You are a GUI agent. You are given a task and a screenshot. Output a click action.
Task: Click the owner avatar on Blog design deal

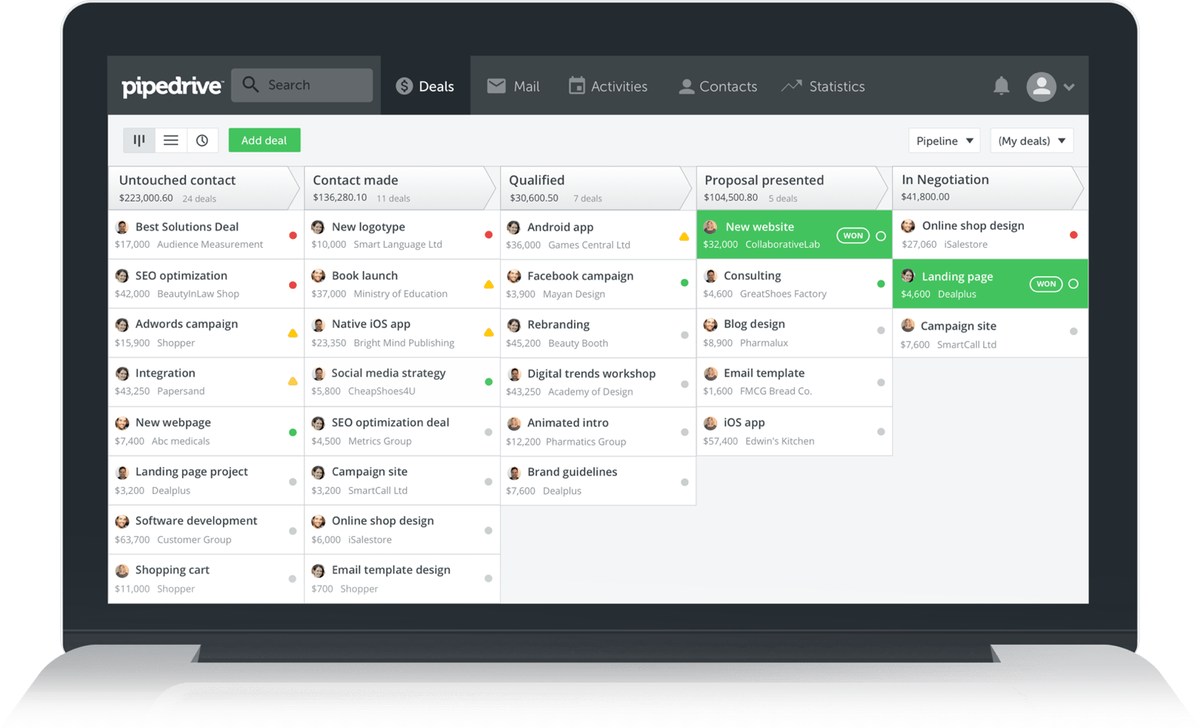(x=710, y=325)
